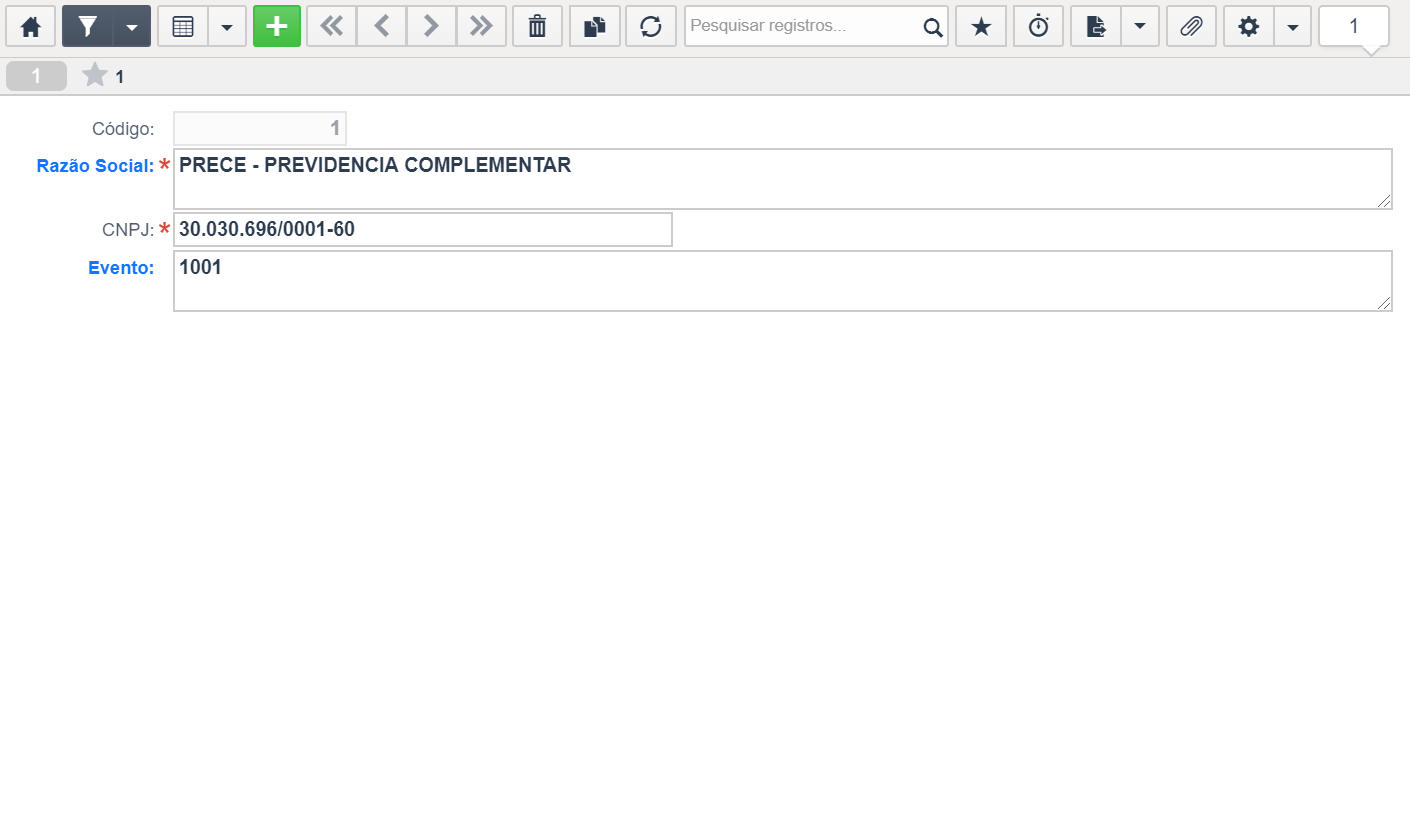Delete the record with trash icon
This screenshot has height=838, width=1410.
point(538,27)
